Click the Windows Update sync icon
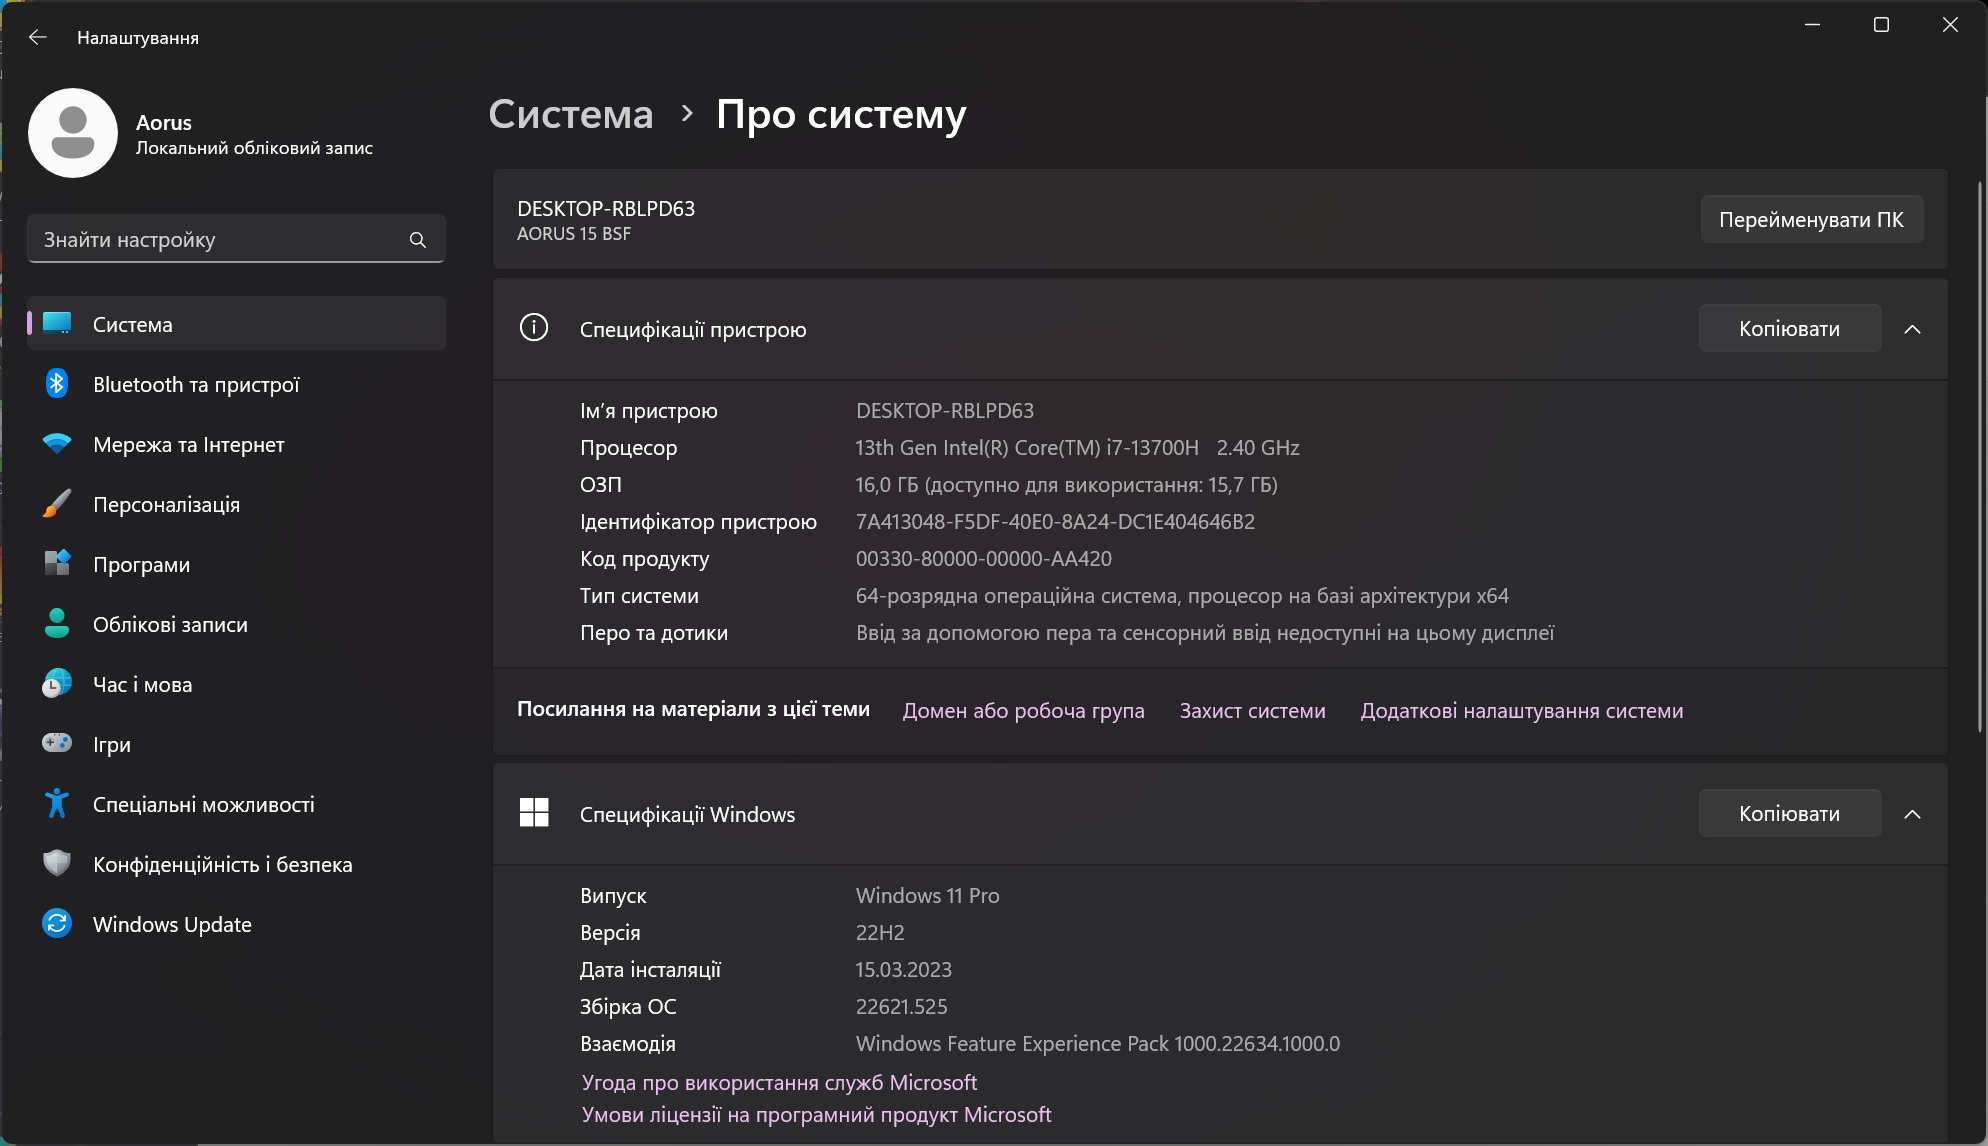Image resolution: width=1988 pixels, height=1146 pixels. (57, 924)
